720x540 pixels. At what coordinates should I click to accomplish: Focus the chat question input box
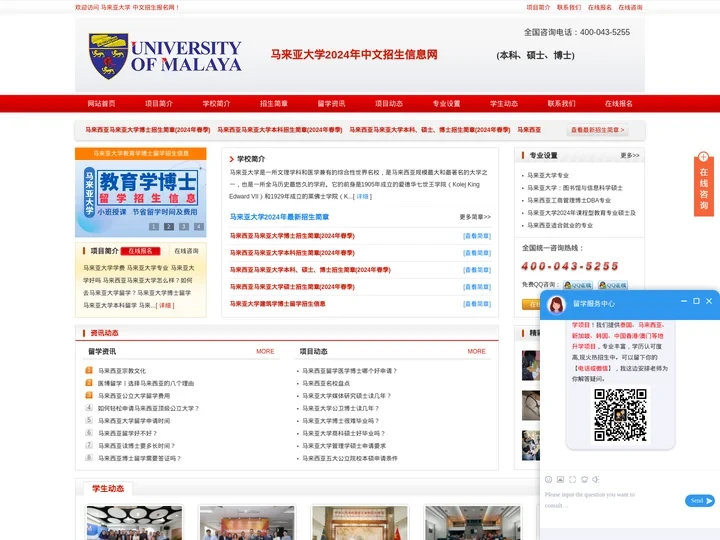click(611, 500)
